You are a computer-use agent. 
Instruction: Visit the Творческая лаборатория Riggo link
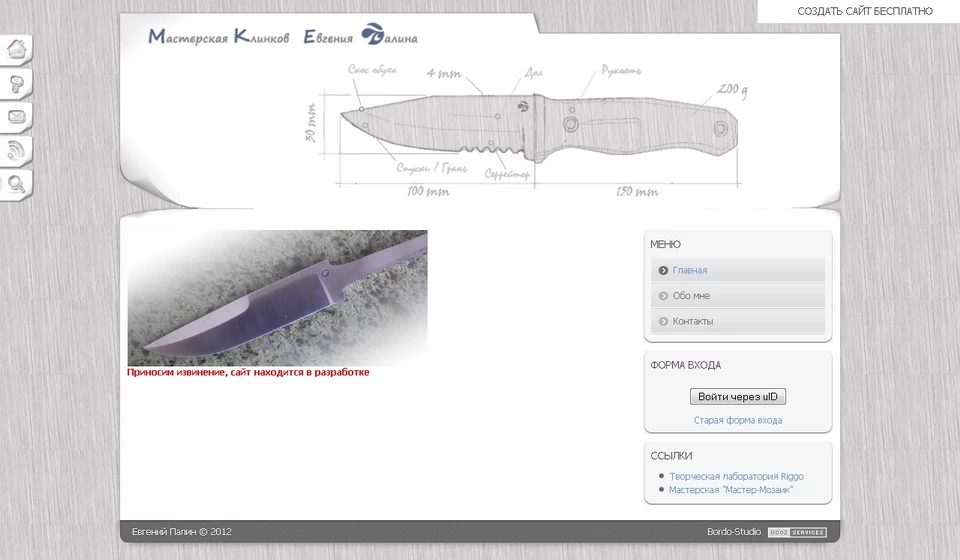[736, 476]
